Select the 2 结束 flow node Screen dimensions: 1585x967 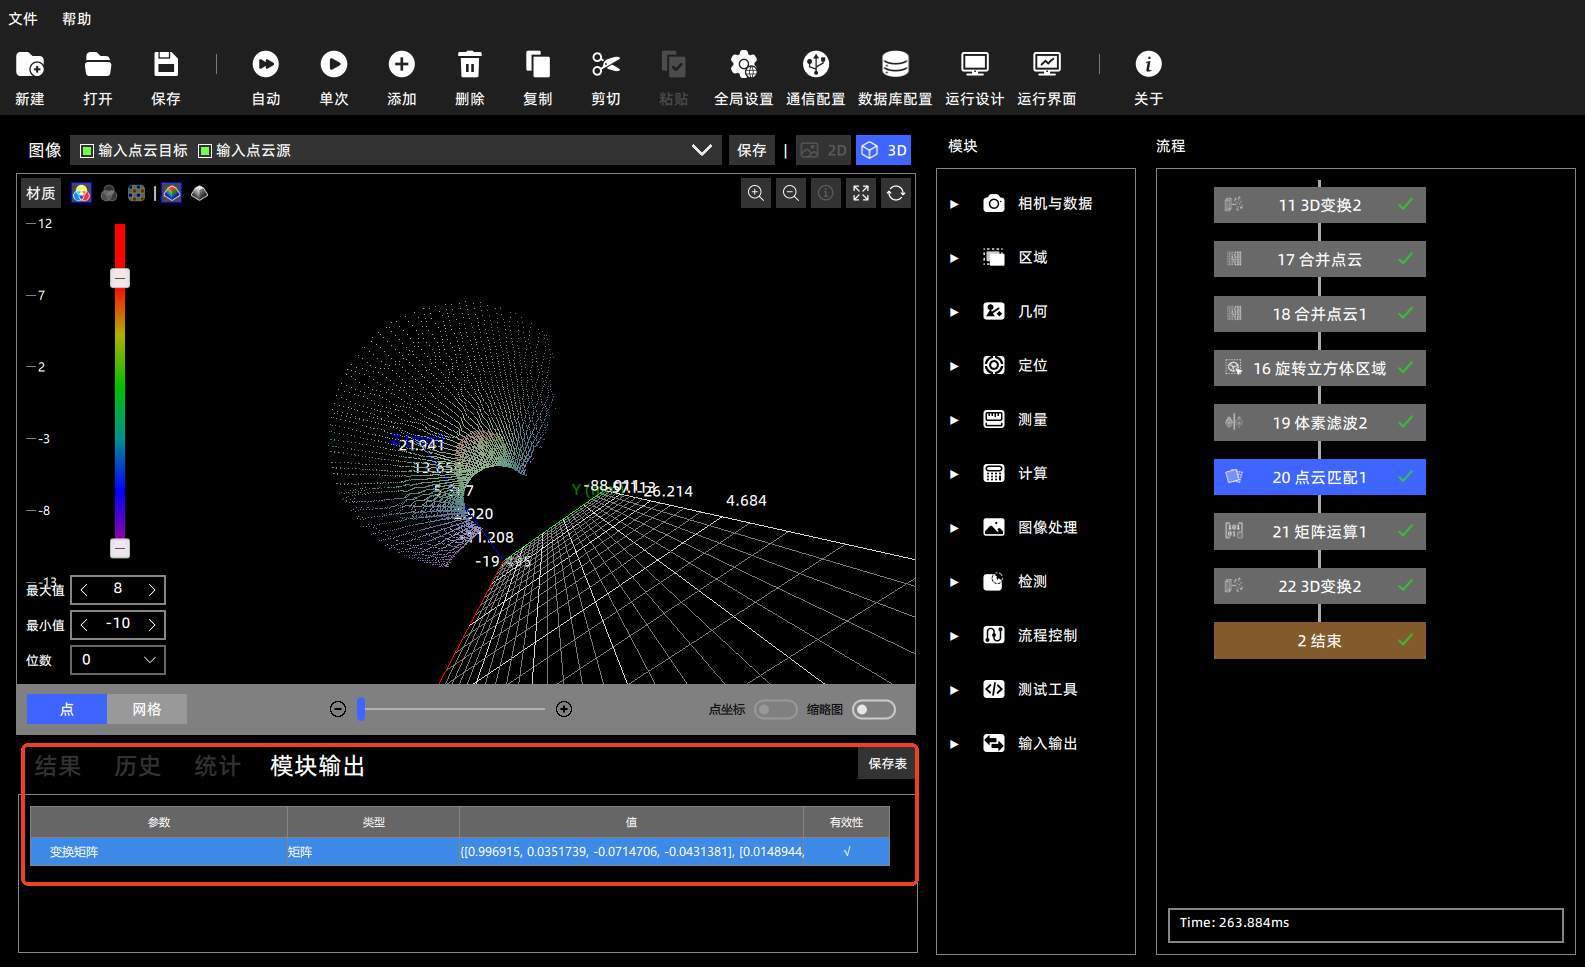[x=1320, y=641]
